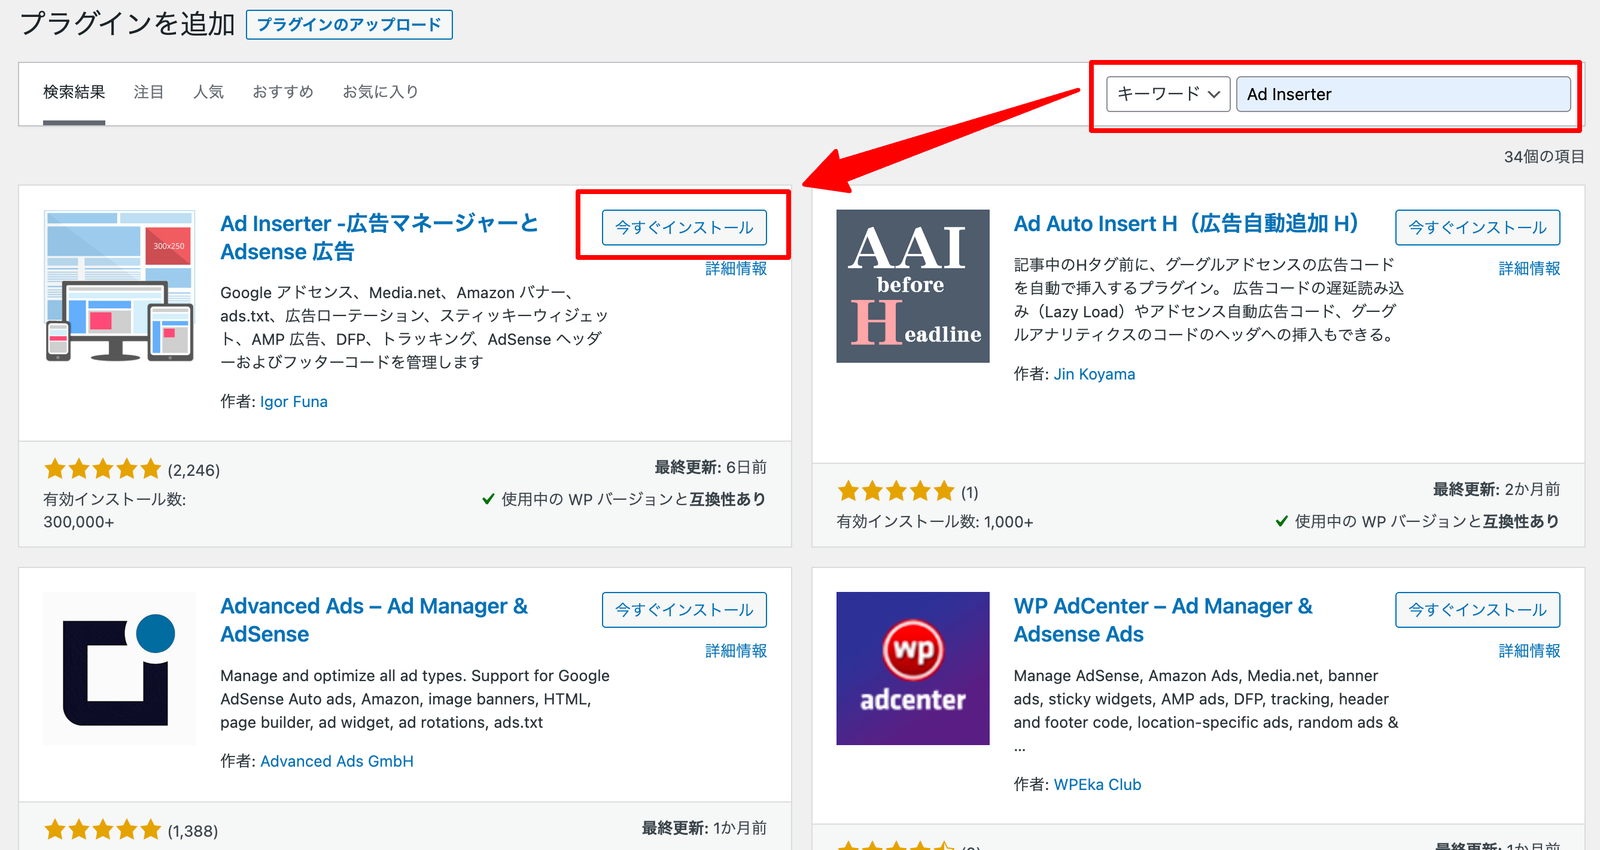Click 最終更新: 2か月前 text
Screen dimensions: 1600x850
pos(1496,489)
